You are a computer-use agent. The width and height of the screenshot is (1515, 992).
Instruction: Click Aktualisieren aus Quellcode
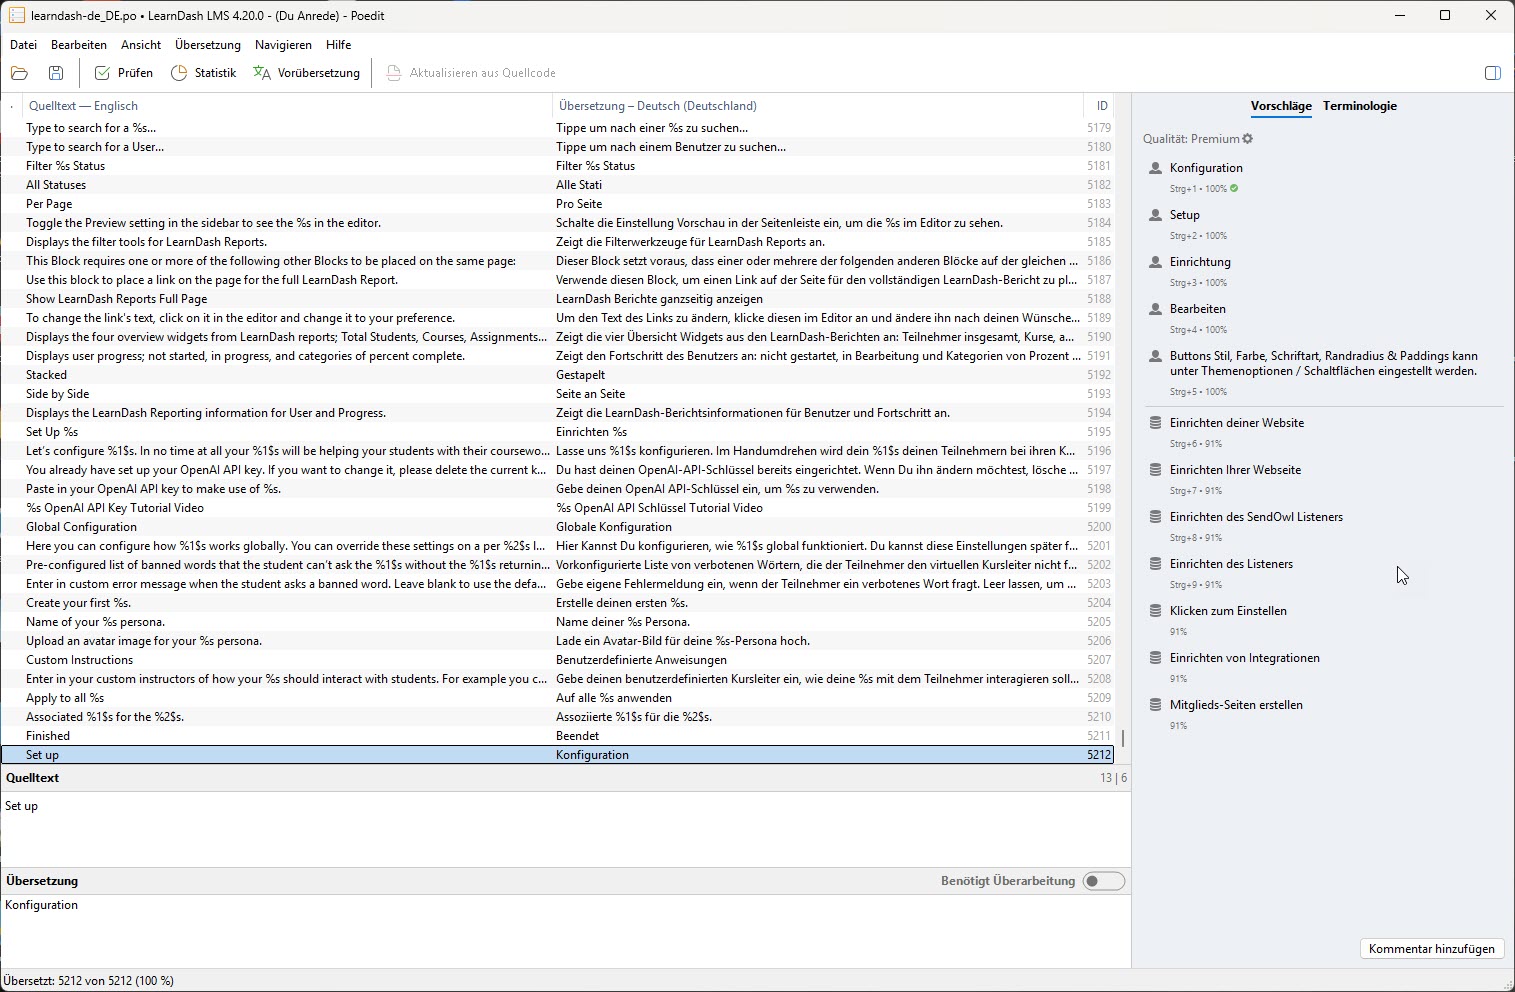coord(471,73)
